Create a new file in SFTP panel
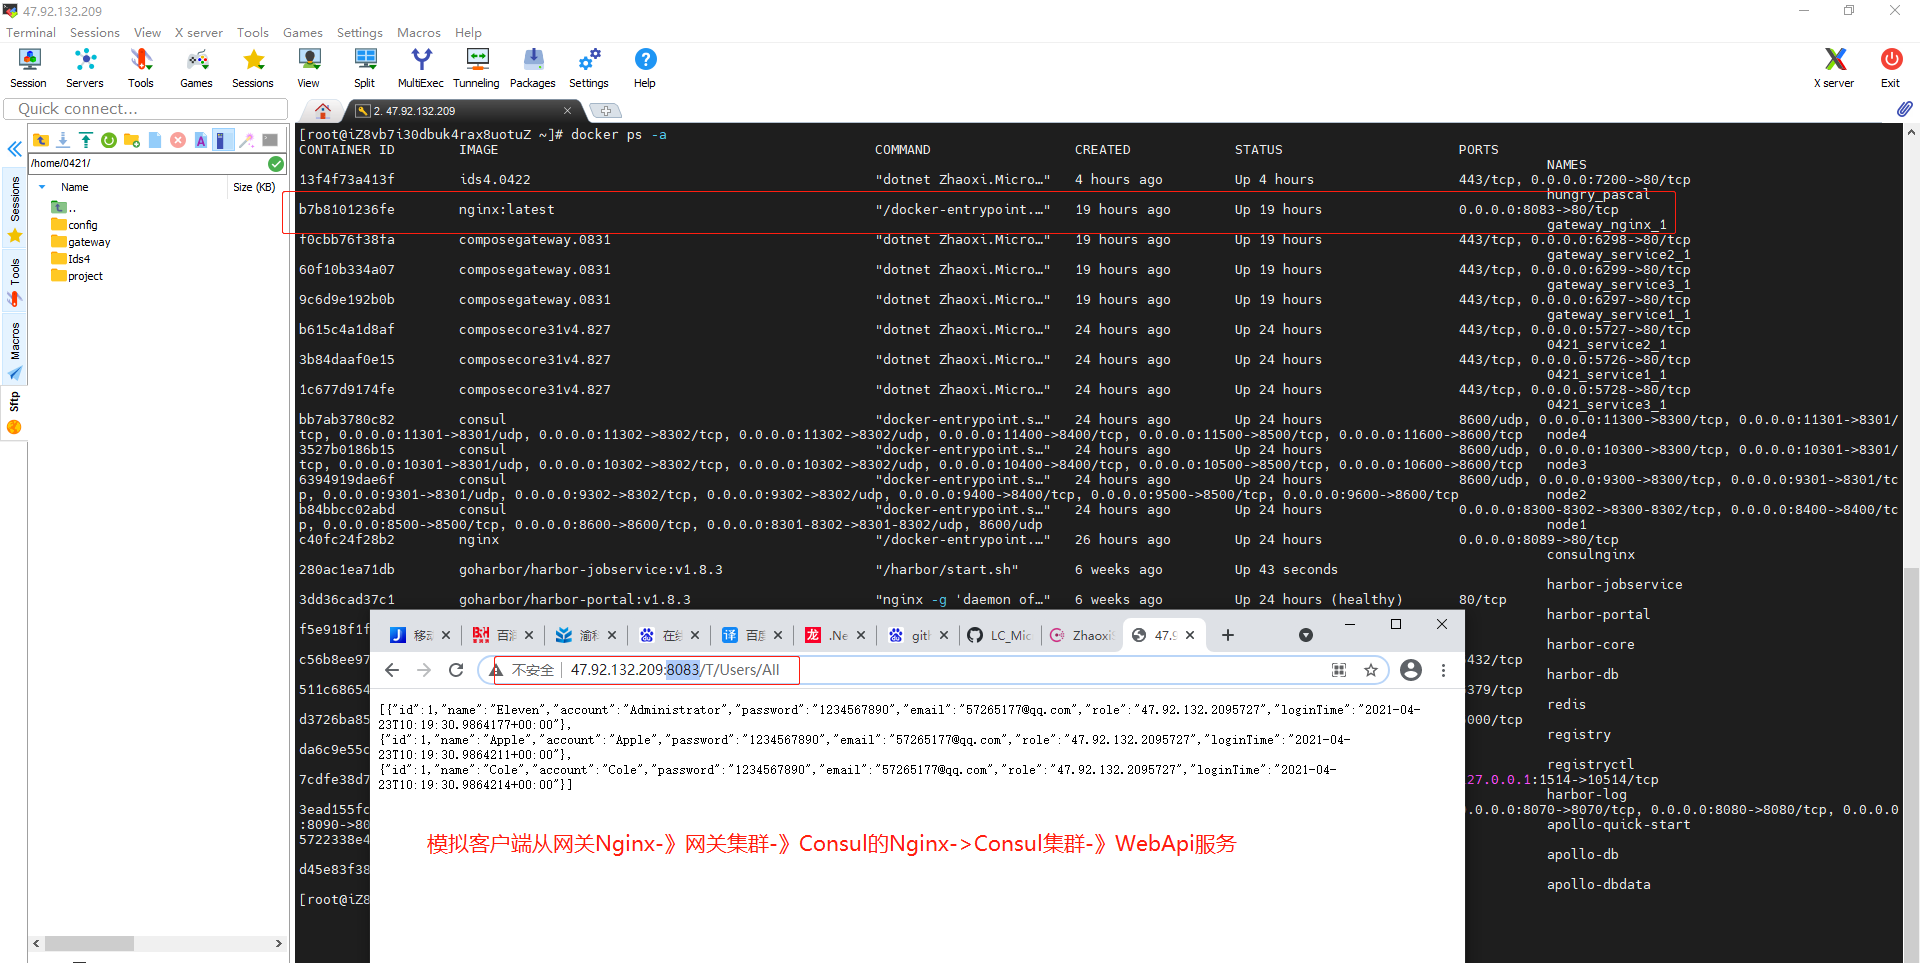 (155, 140)
